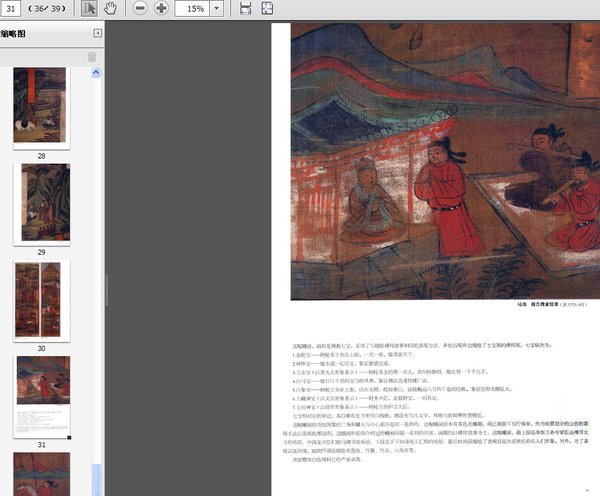600x496 pixels.
Task: Click the panel splitter grip handle
Action: point(107,290)
